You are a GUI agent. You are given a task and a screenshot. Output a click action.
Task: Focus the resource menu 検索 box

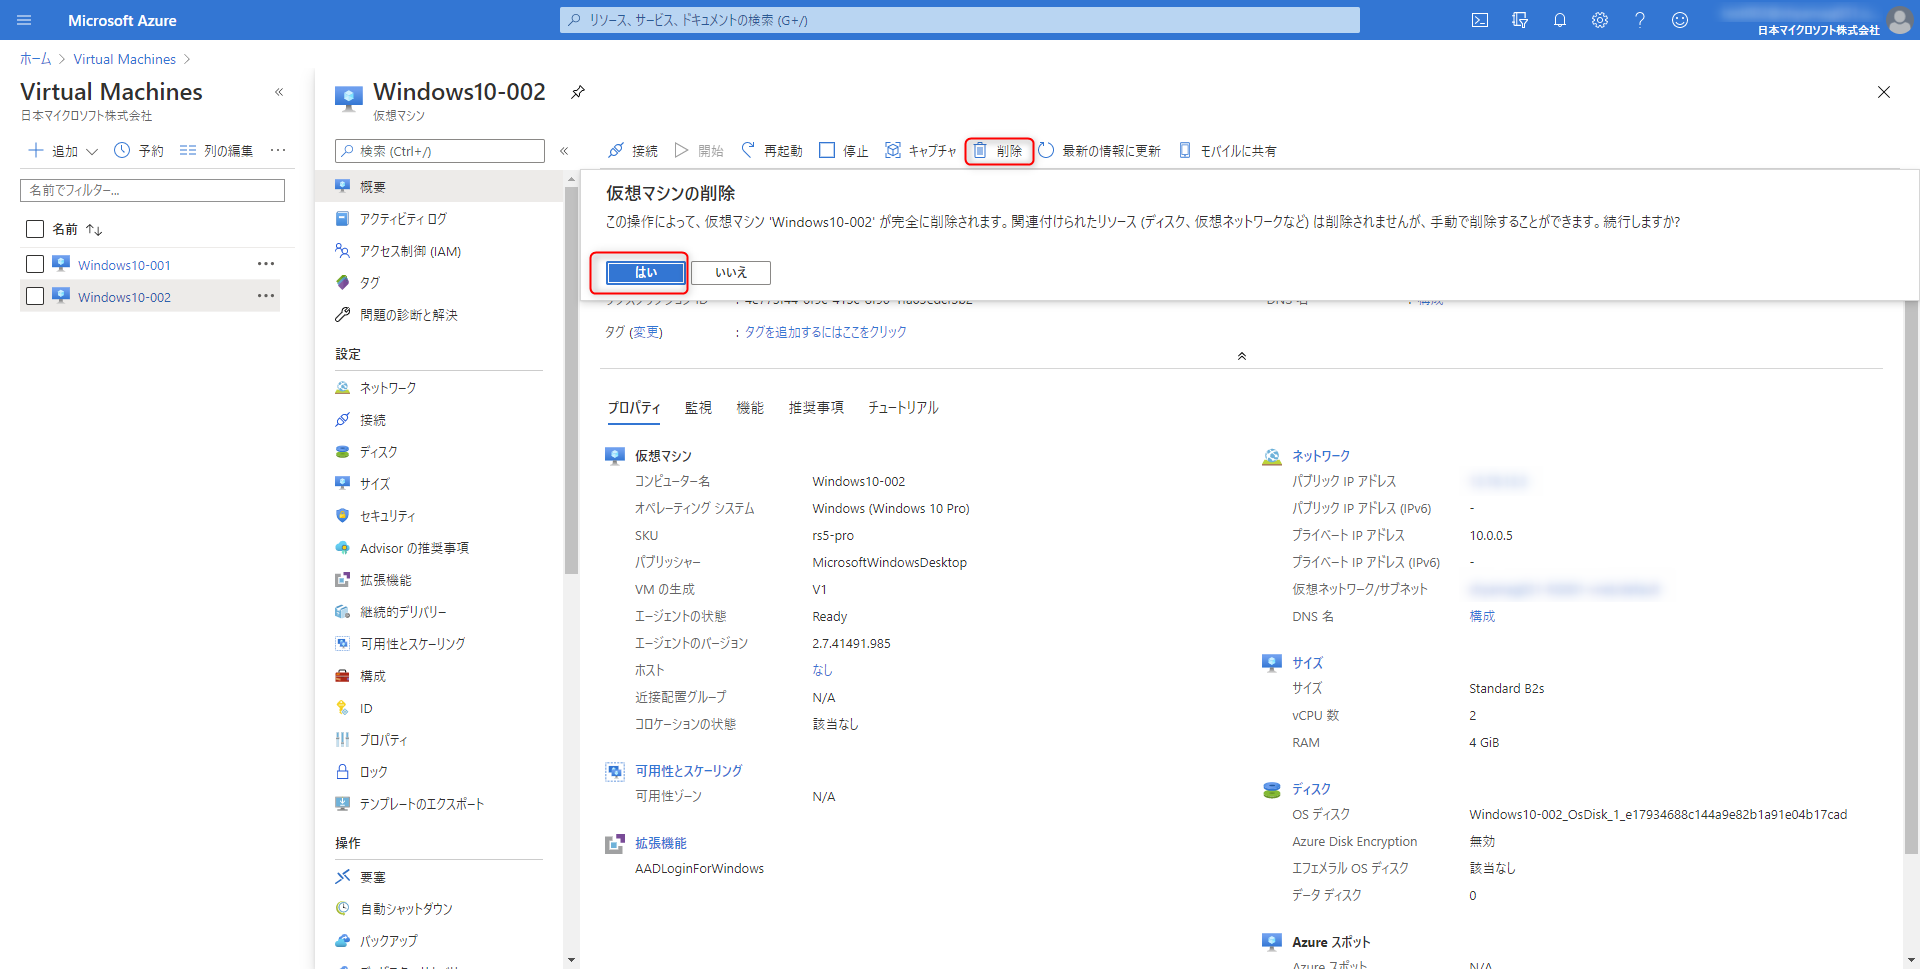[440, 151]
